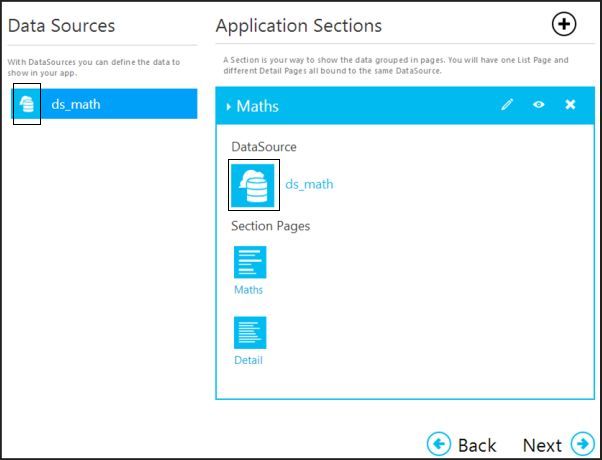Click the Maths label under Section Pages
Image resolution: width=602 pixels, height=460 pixels.
pyautogui.click(x=249, y=290)
